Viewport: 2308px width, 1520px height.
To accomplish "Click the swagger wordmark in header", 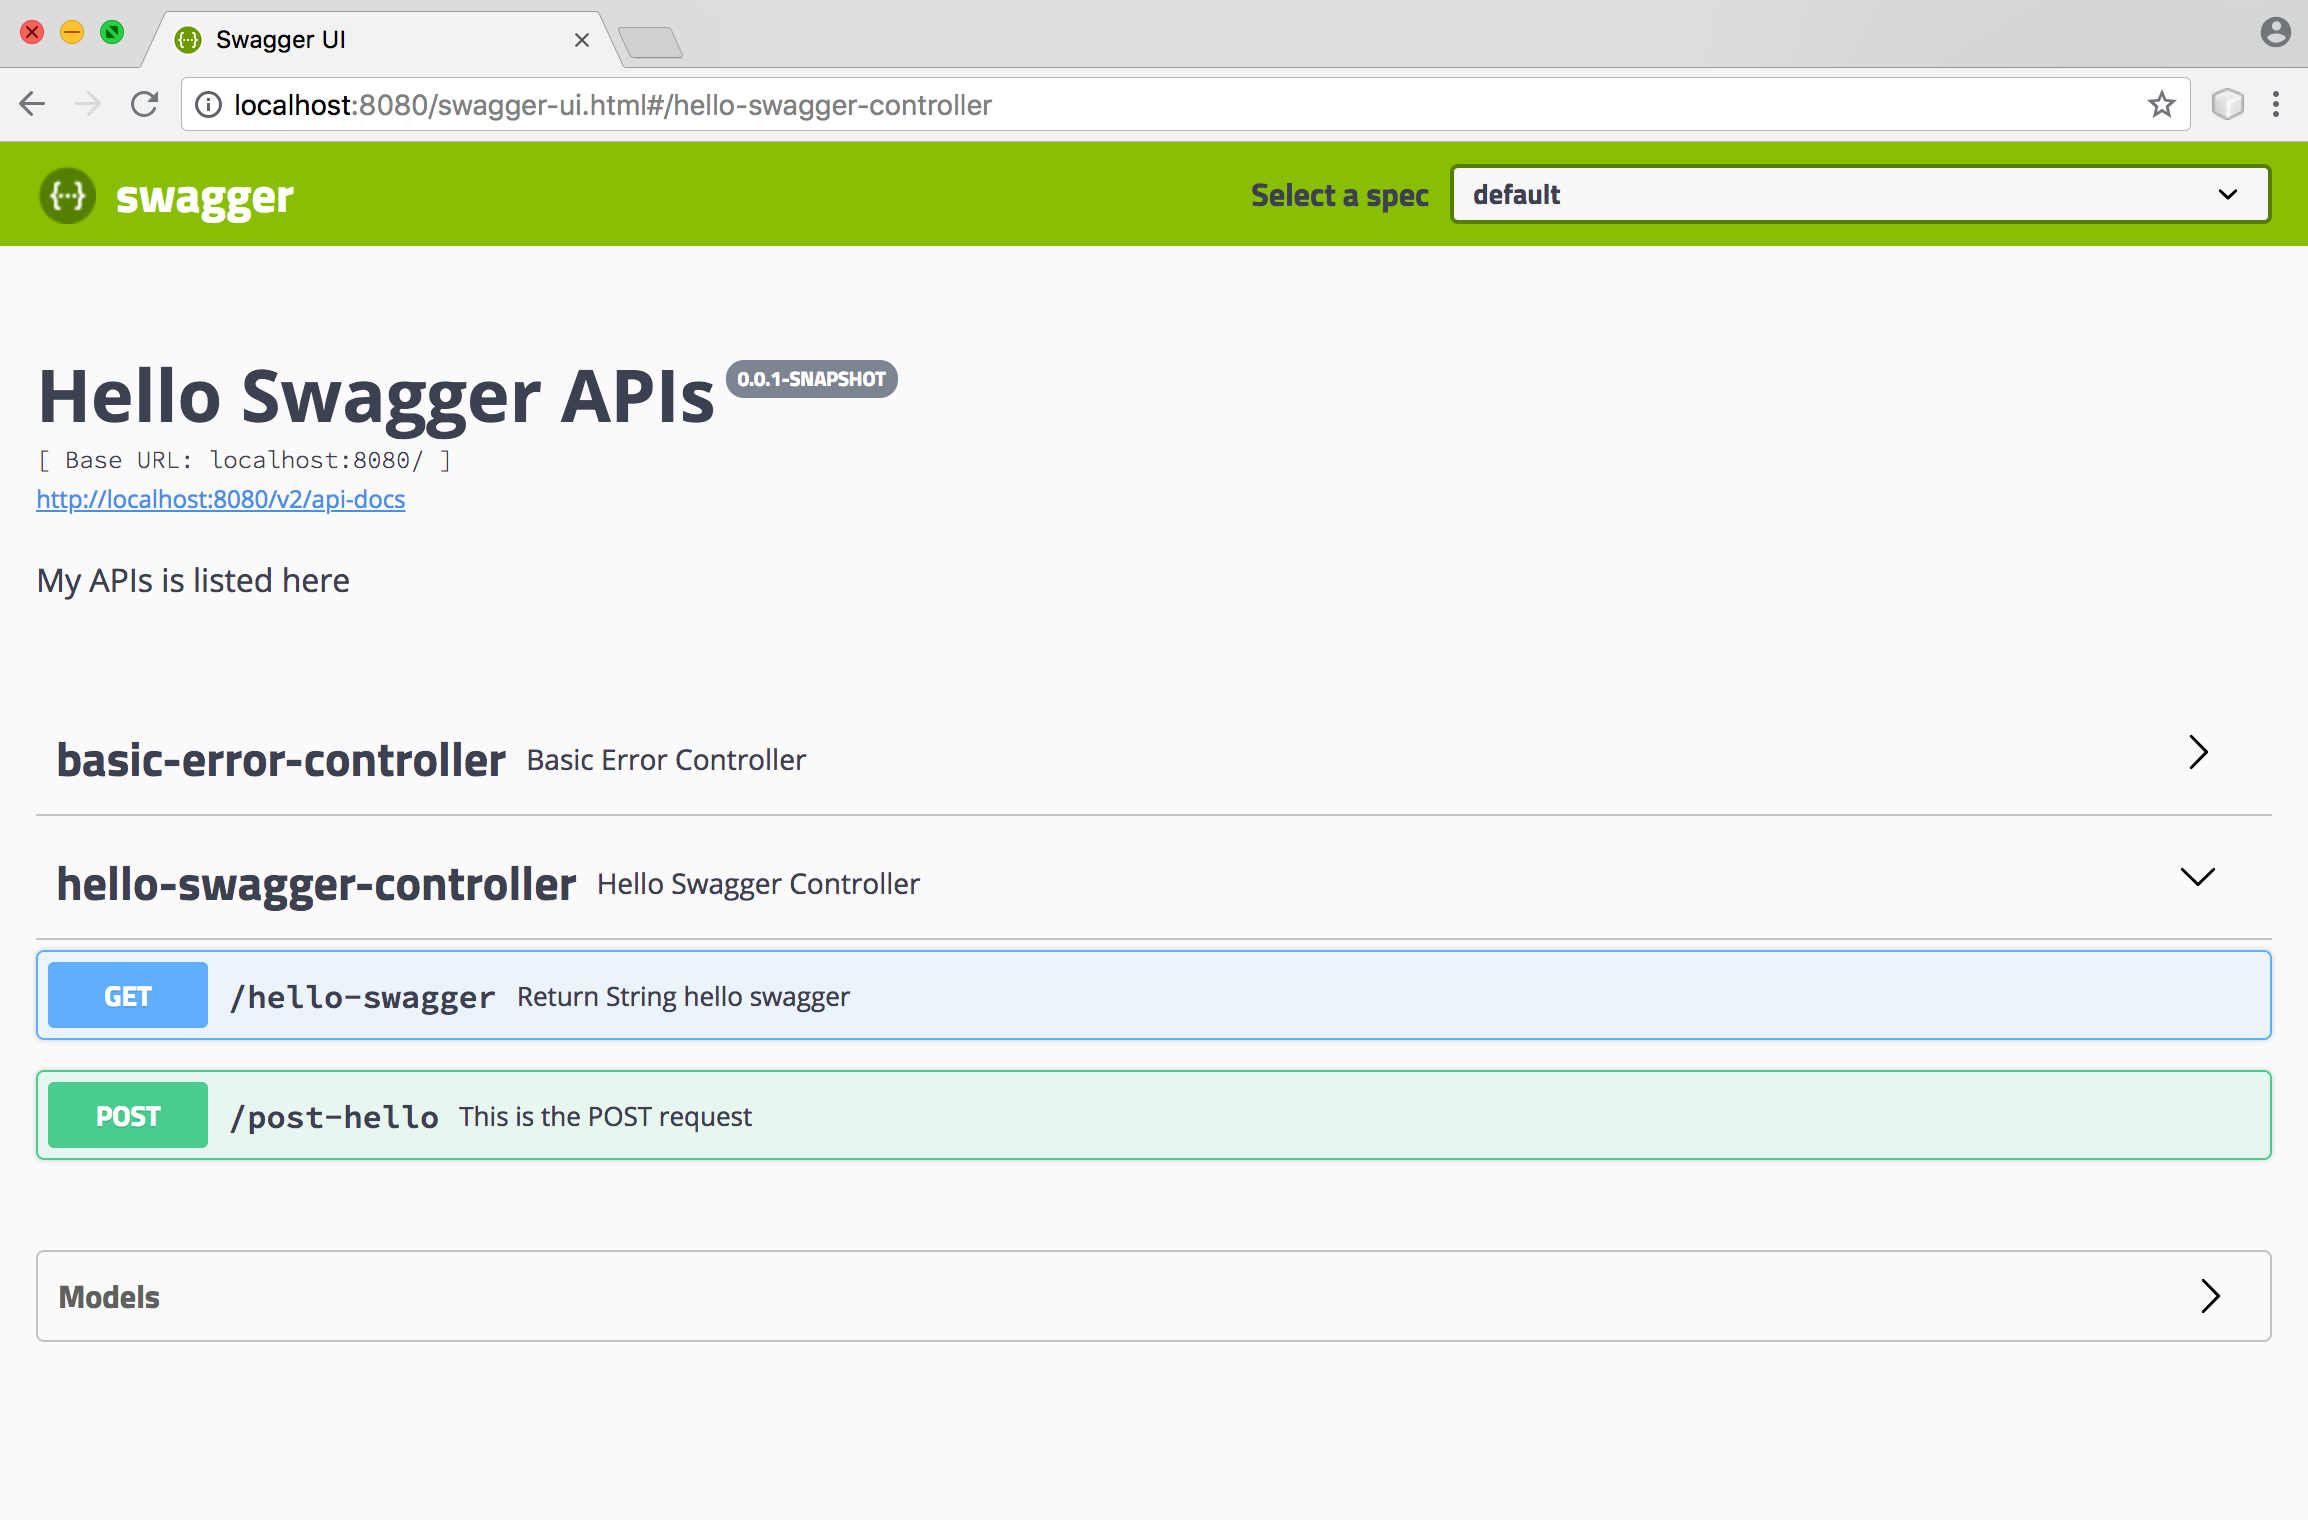I will 205,198.
